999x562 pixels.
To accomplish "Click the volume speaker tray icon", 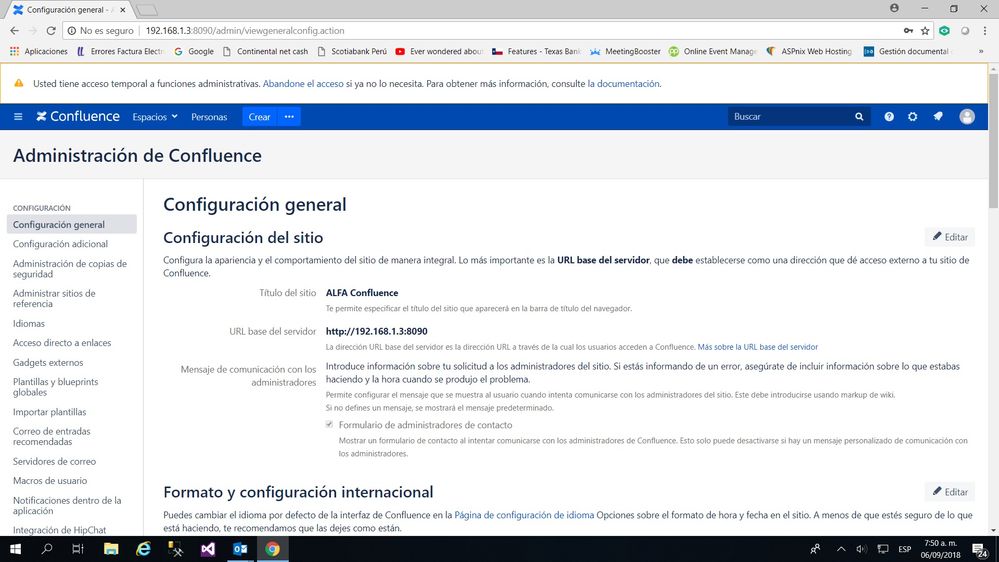I will pos(861,549).
